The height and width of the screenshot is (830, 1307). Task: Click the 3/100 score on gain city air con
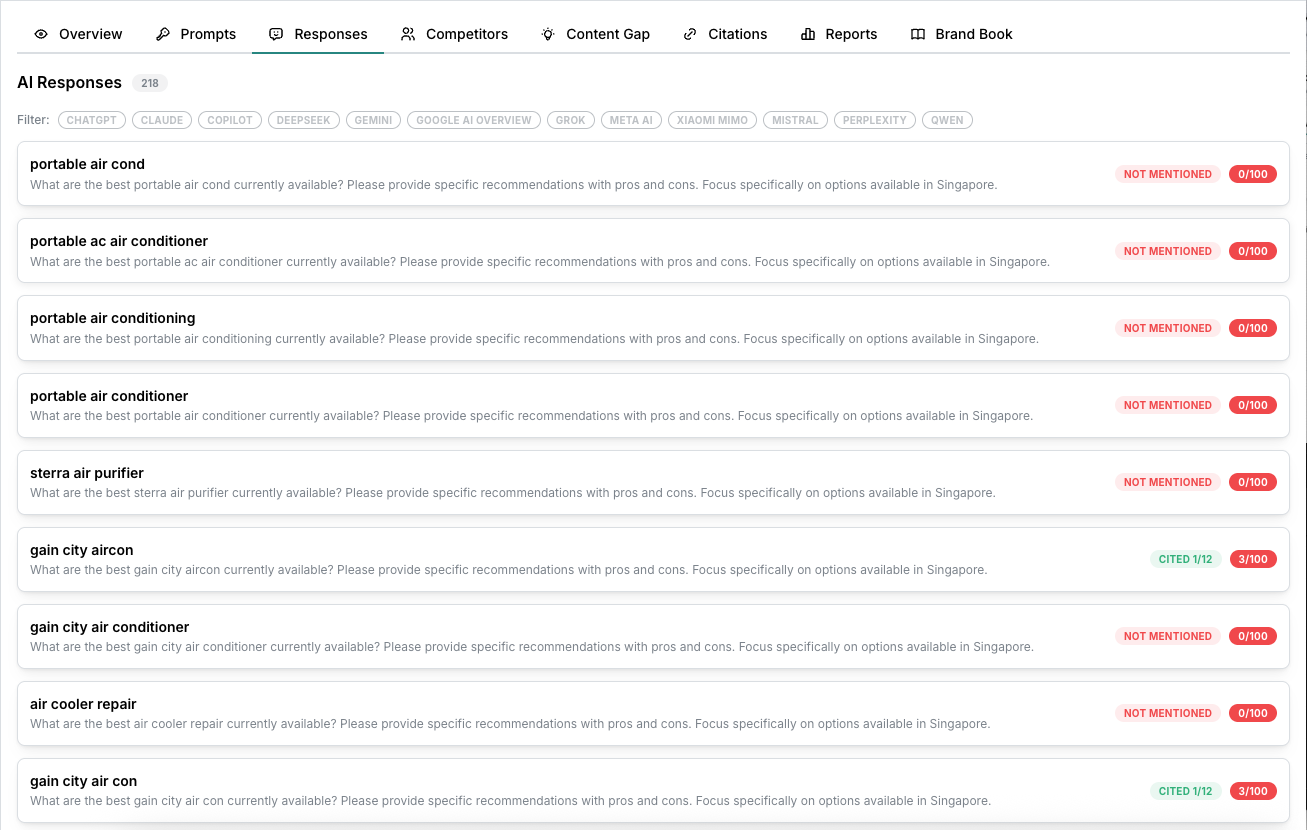[1253, 791]
